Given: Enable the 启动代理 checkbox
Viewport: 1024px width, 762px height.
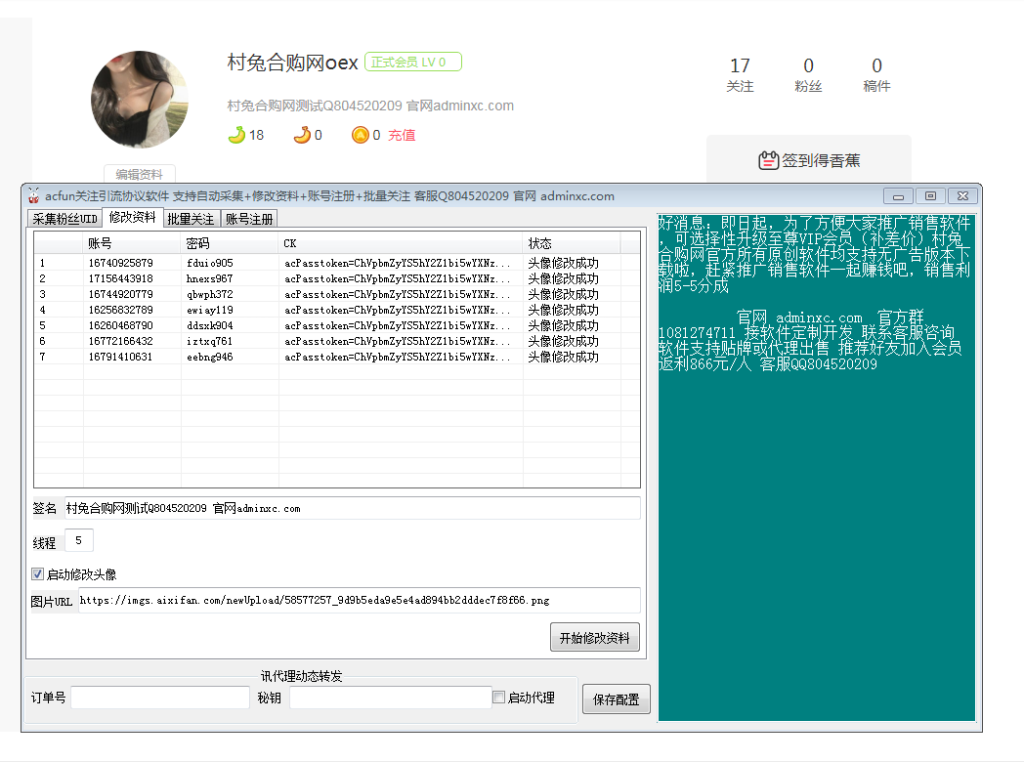Looking at the screenshot, I should tap(498, 698).
